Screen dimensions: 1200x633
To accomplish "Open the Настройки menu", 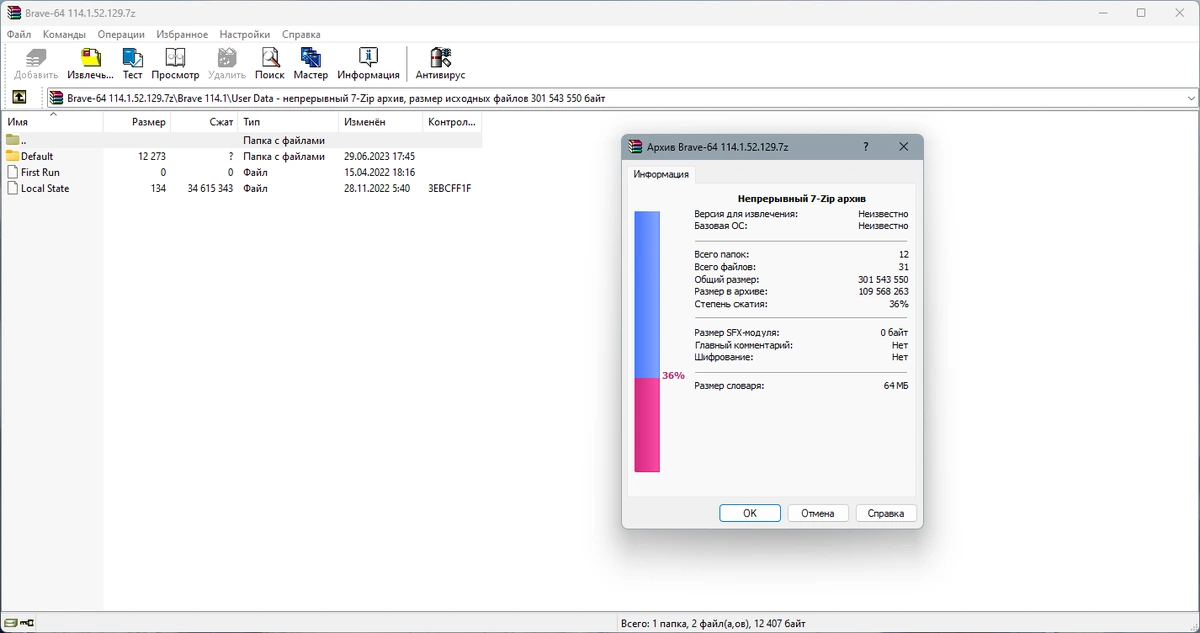I will (x=245, y=34).
